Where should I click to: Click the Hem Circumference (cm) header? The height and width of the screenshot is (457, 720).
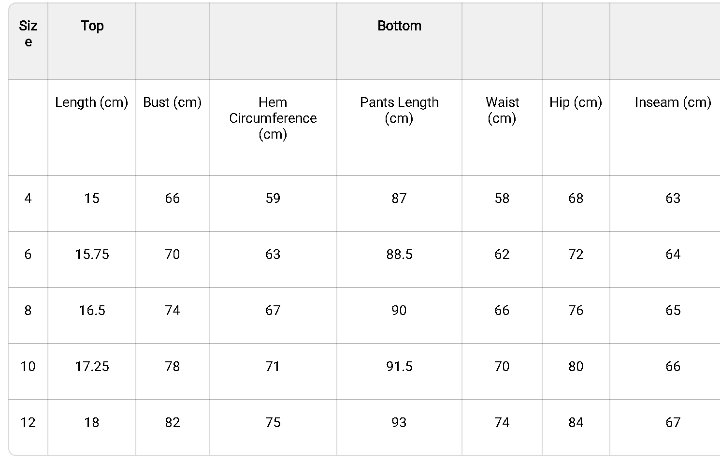click(x=273, y=118)
